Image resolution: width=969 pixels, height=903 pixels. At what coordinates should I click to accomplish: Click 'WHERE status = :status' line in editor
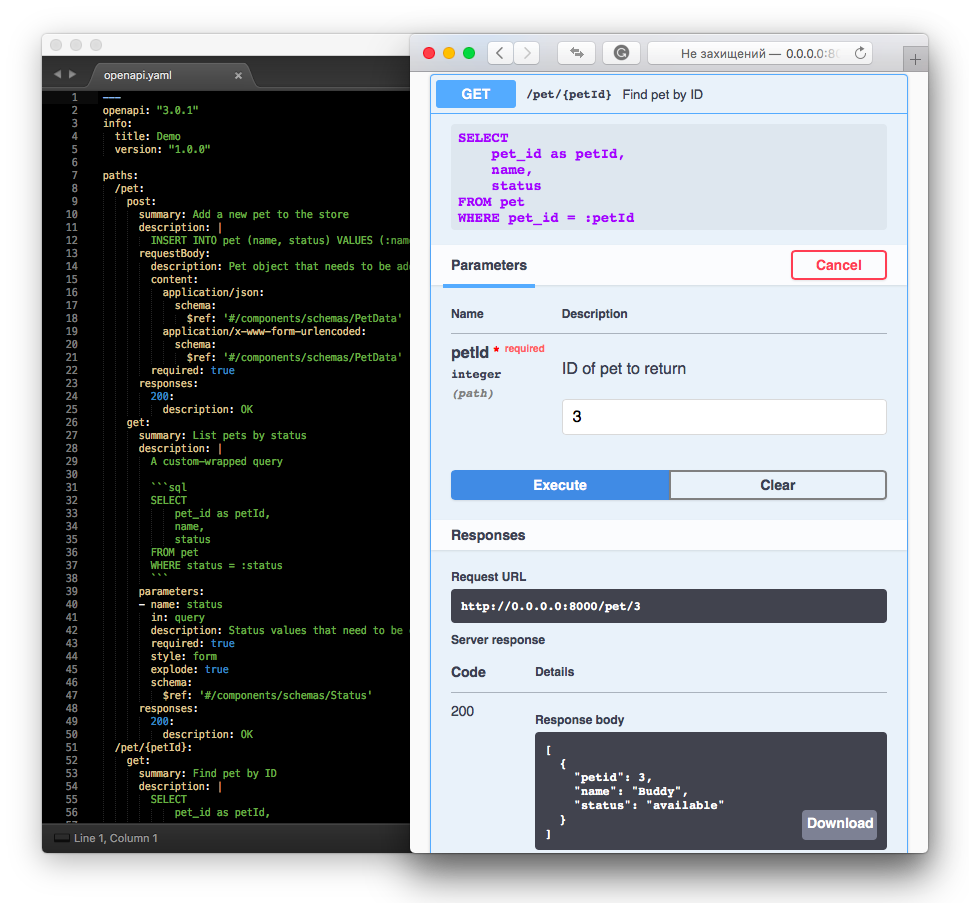(216, 566)
